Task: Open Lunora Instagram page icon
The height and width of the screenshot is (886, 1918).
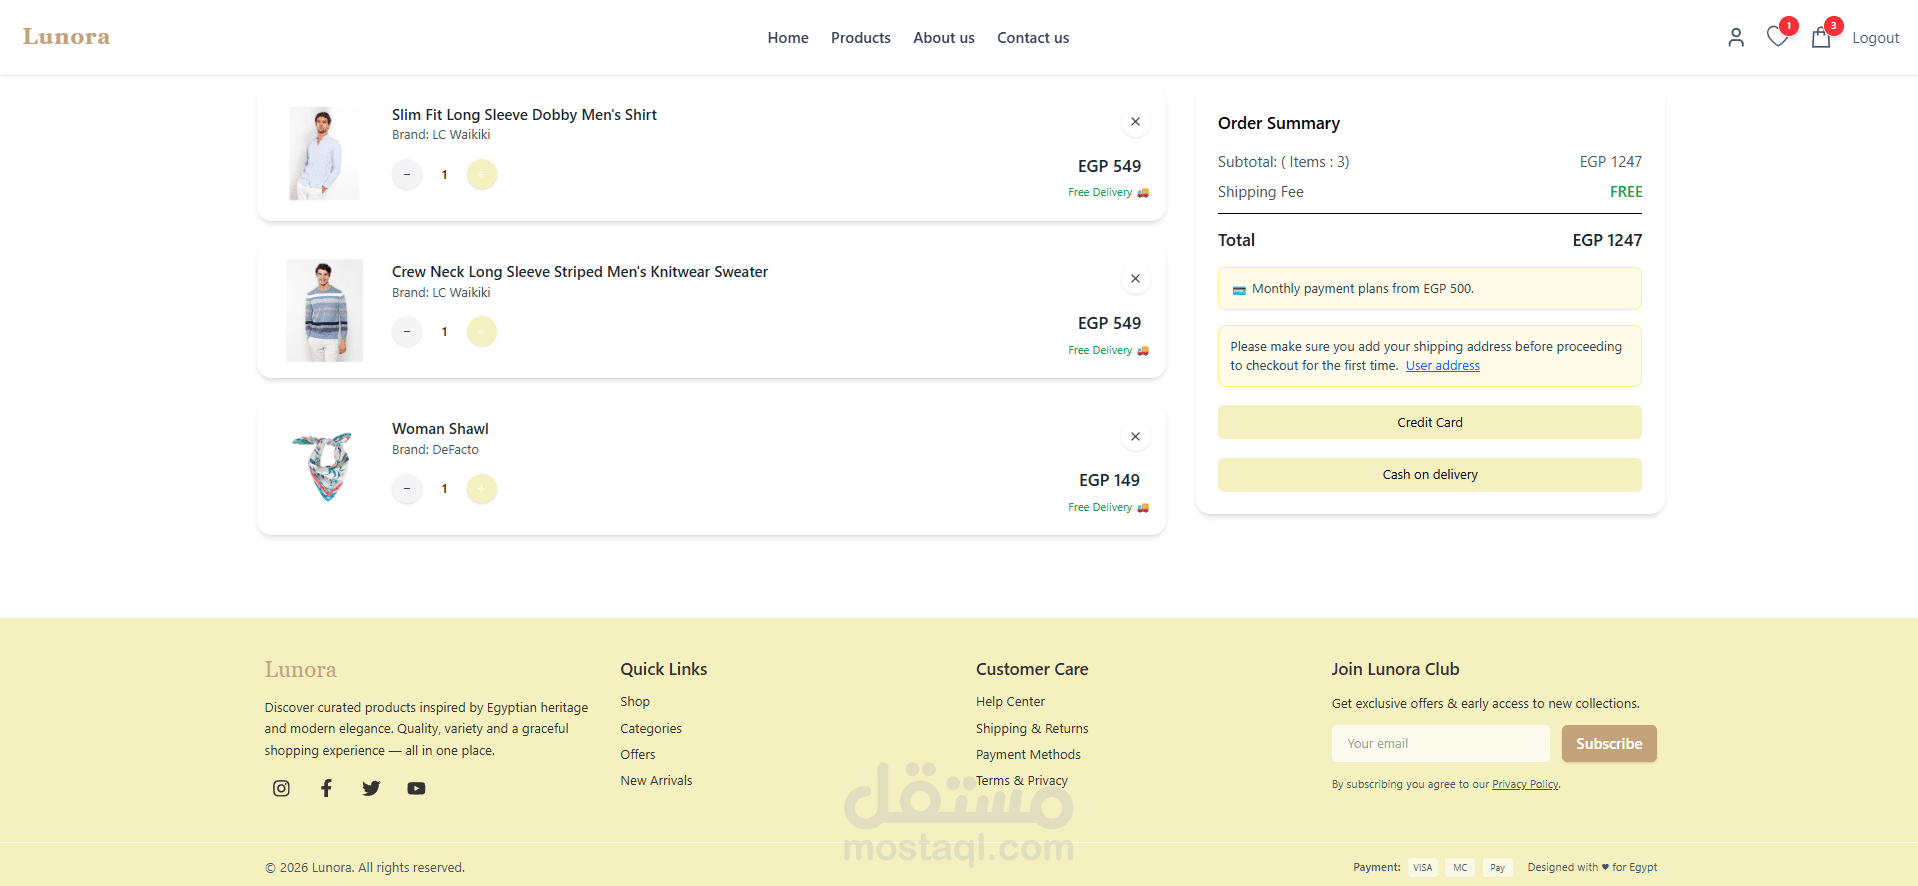Action: point(281,788)
